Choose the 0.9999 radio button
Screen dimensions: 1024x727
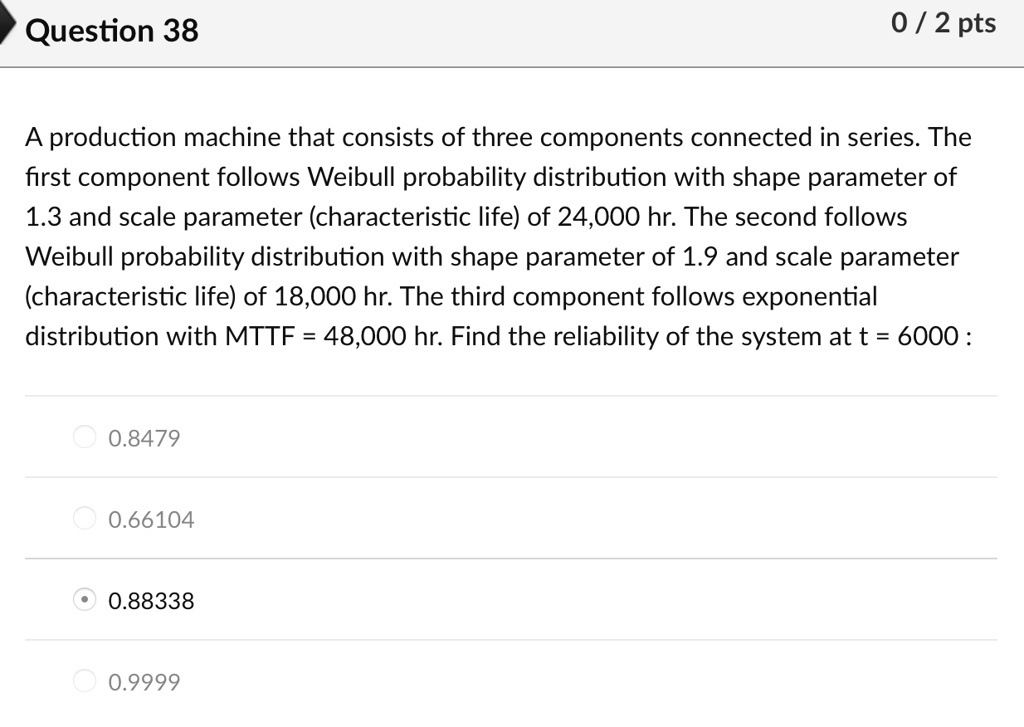click(84, 681)
